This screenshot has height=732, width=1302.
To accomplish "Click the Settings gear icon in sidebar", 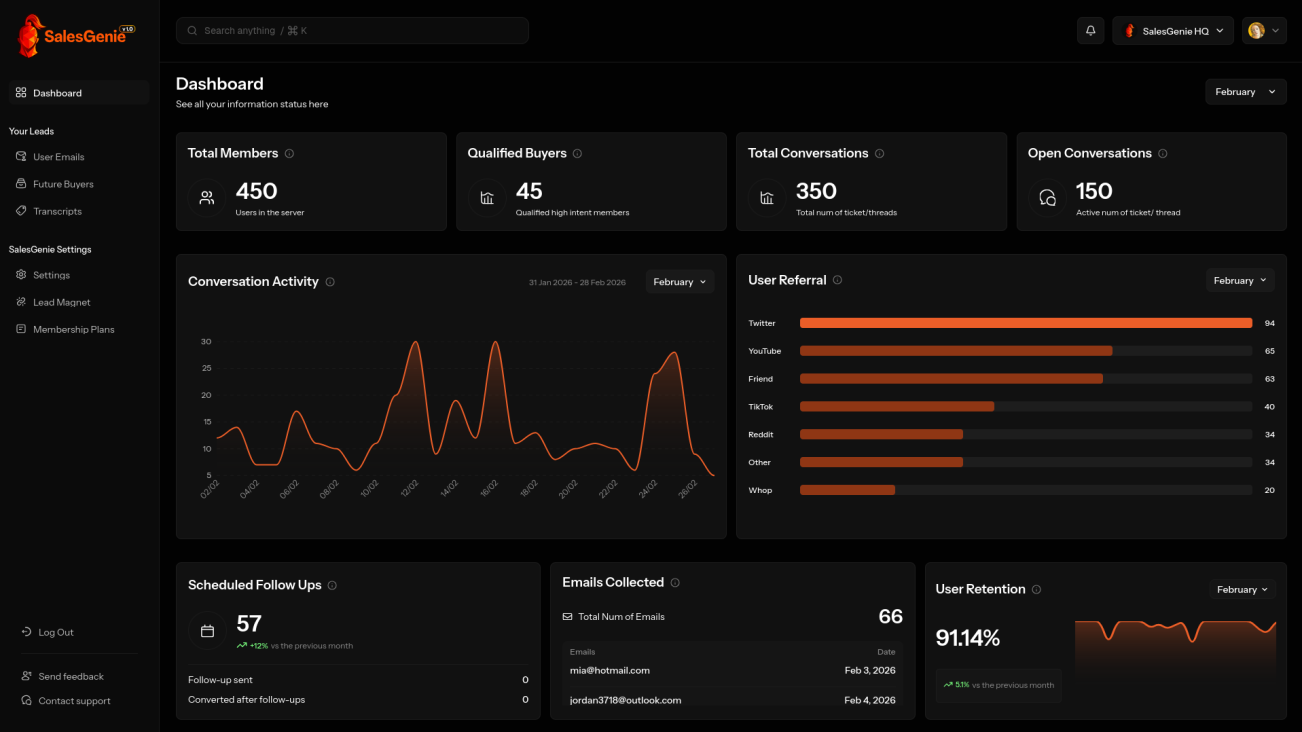I will tap(22, 274).
